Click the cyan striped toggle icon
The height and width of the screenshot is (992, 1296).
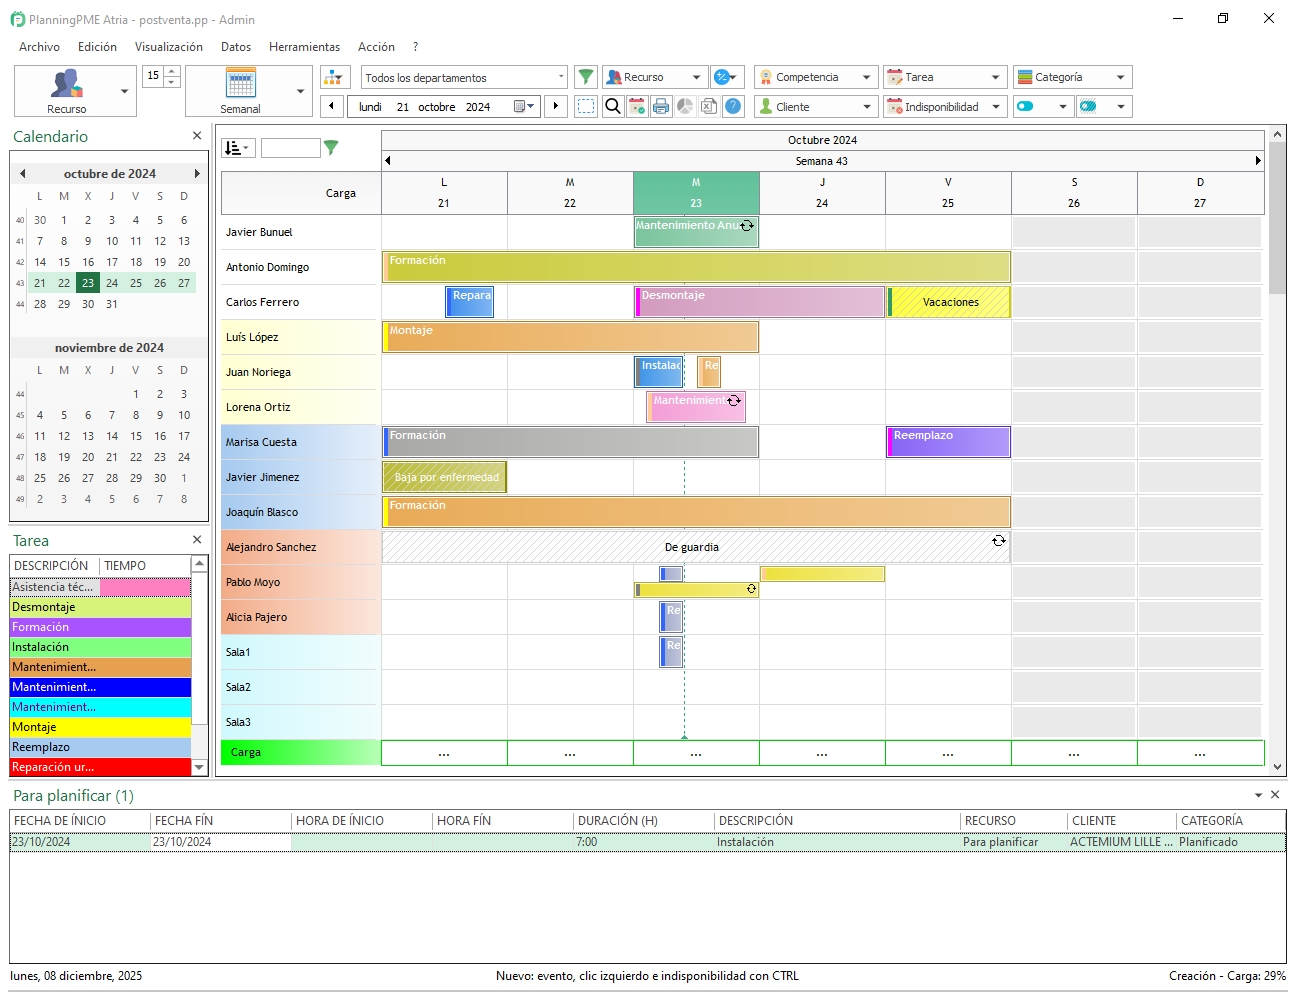pos(1089,106)
